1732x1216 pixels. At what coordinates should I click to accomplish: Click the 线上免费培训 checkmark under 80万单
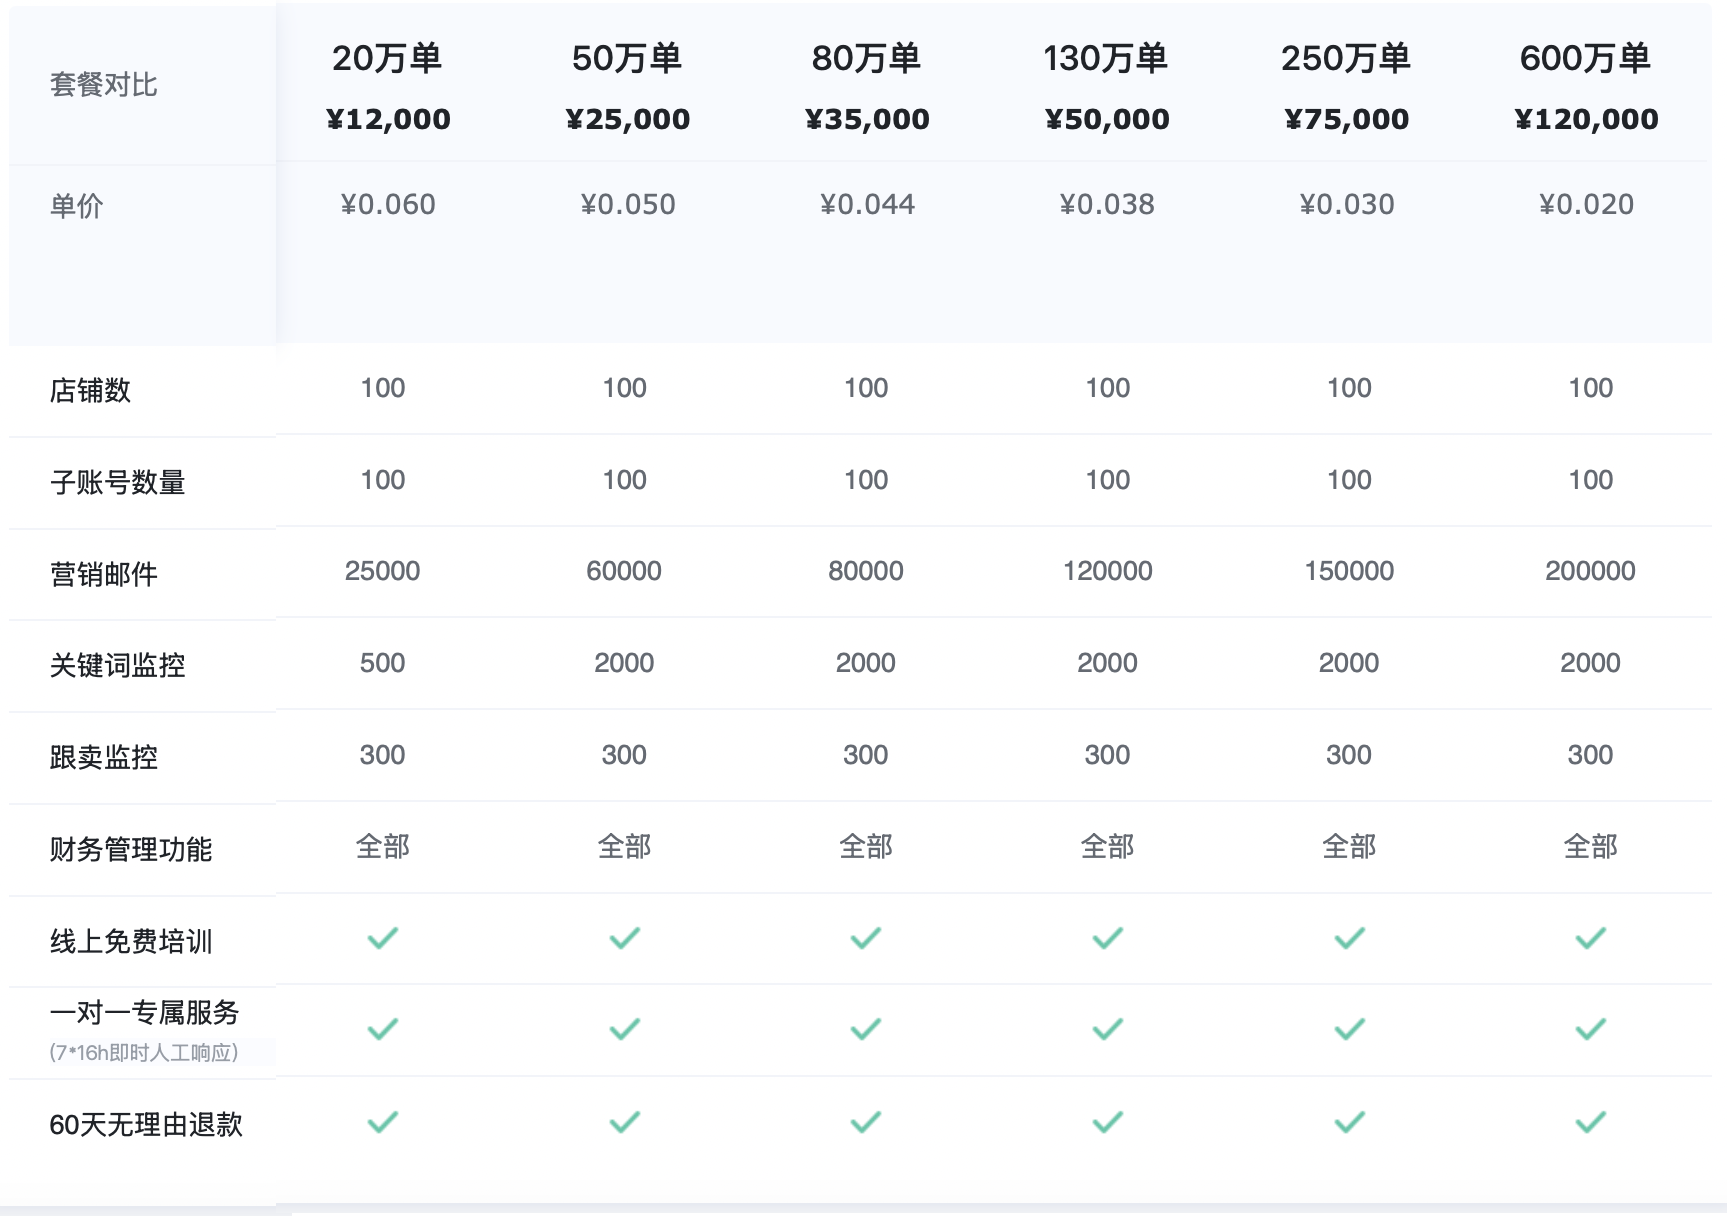click(866, 938)
